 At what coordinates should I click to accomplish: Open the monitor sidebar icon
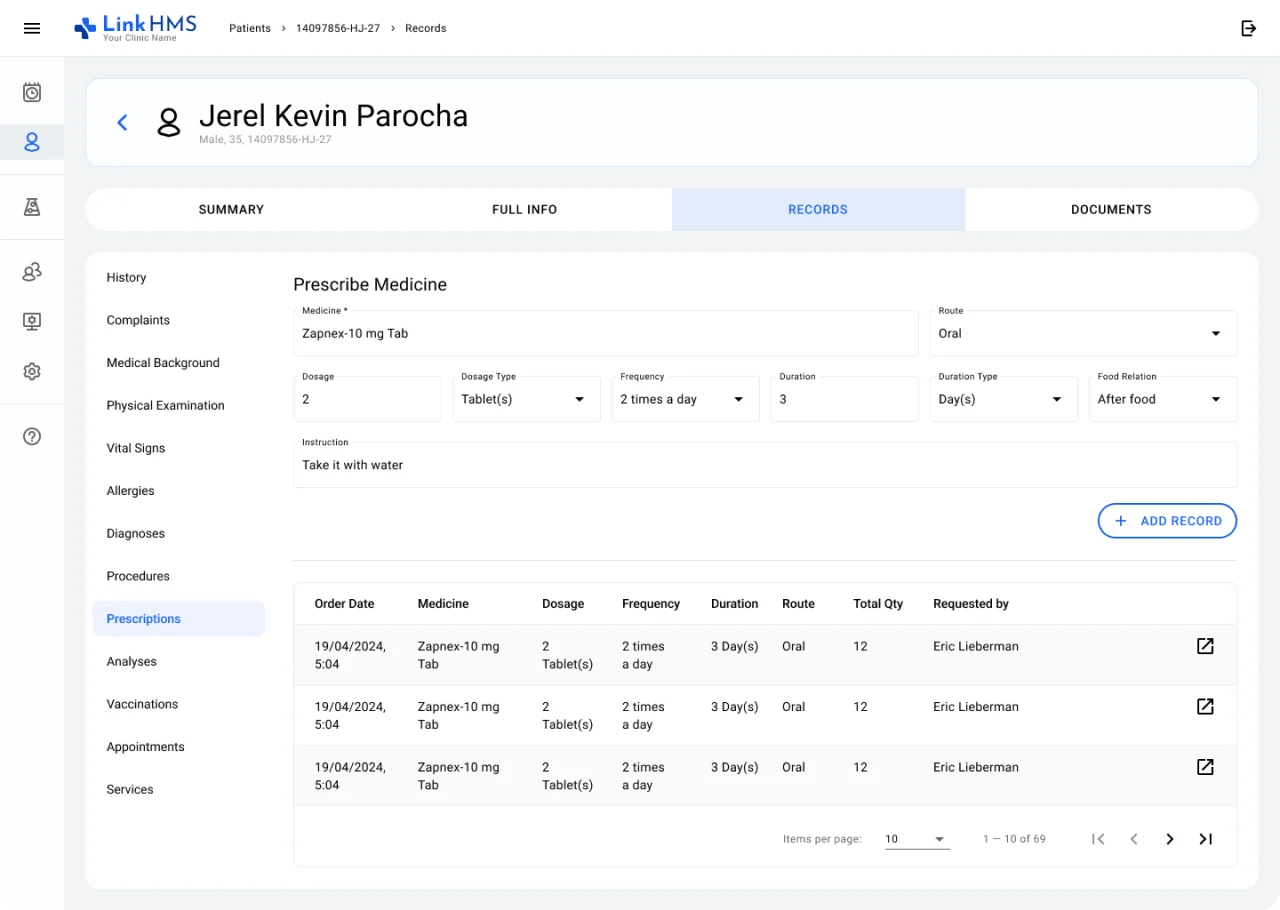tap(32, 321)
